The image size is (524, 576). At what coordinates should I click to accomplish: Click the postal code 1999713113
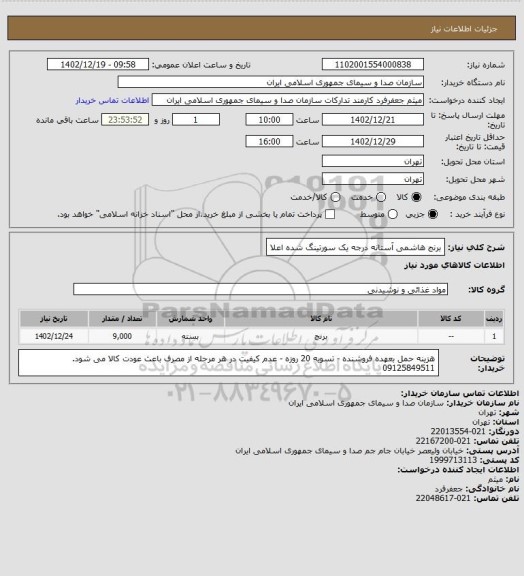(x=453, y=460)
